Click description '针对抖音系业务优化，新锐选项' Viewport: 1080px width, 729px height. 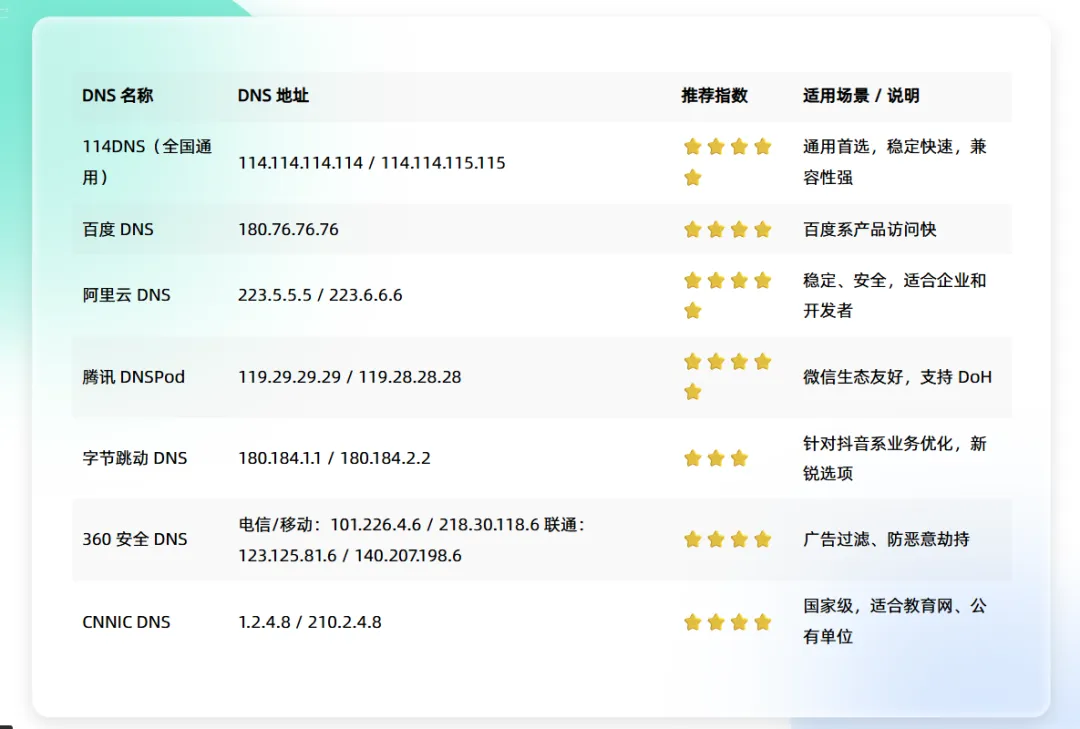pos(895,458)
